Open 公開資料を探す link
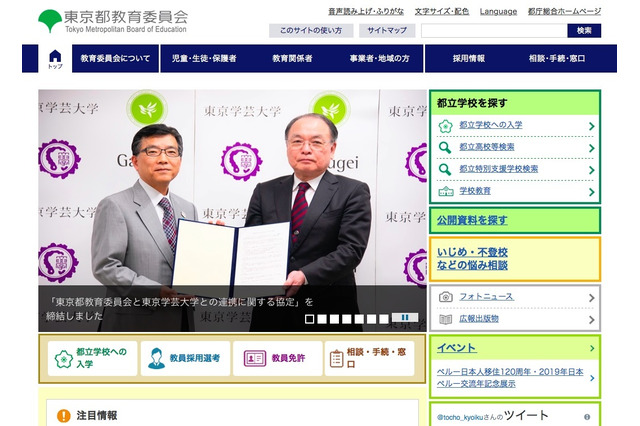The image size is (640, 426). click(472, 220)
